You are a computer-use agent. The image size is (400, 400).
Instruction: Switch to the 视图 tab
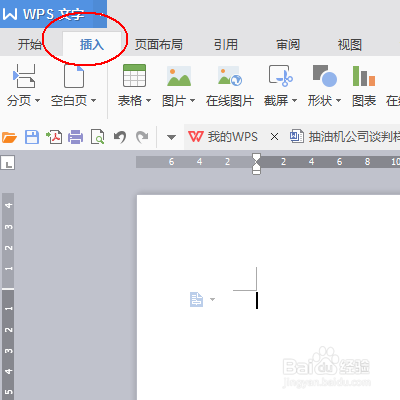coord(350,44)
